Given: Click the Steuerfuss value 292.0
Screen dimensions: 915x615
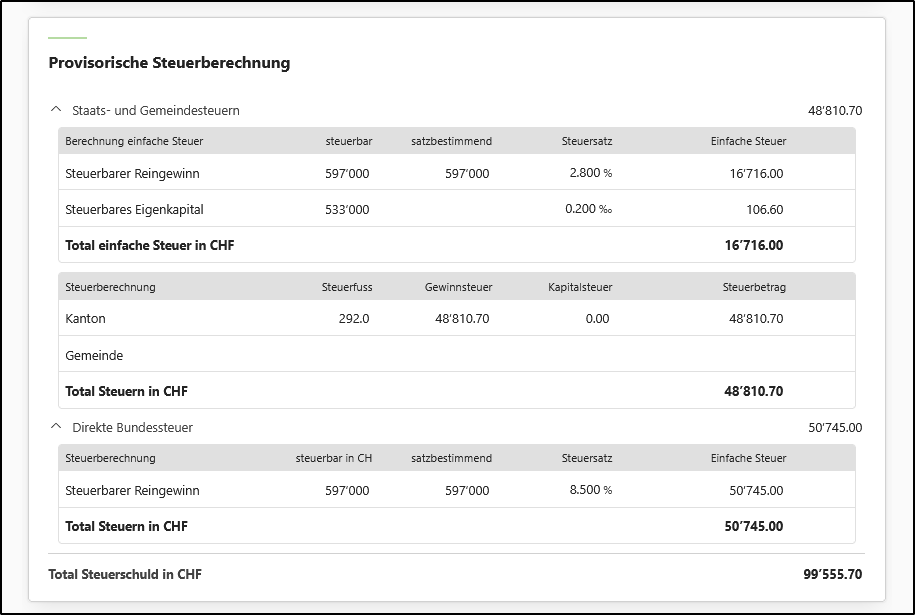Looking at the screenshot, I should pyautogui.click(x=354, y=319).
